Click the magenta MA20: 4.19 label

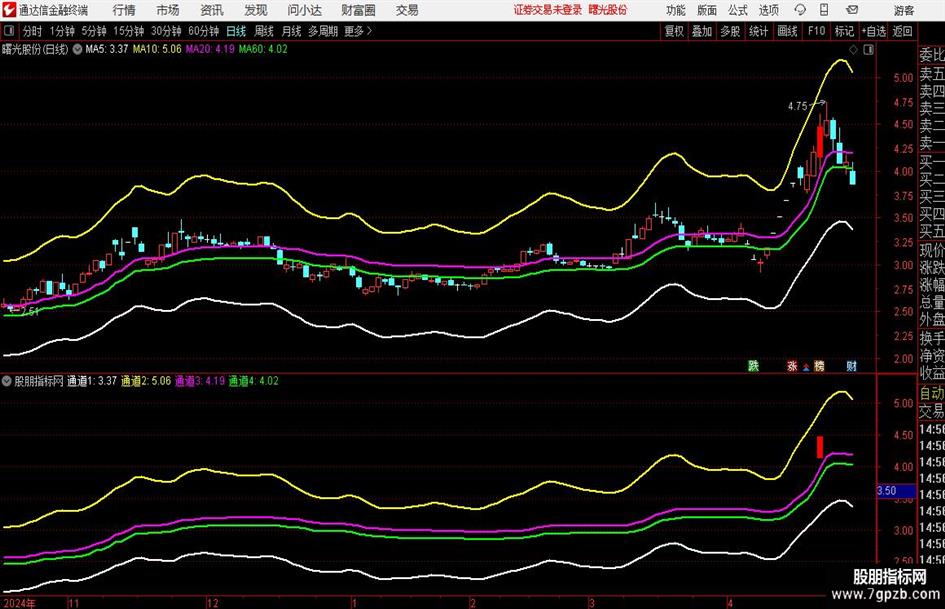pyautogui.click(x=210, y=49)
